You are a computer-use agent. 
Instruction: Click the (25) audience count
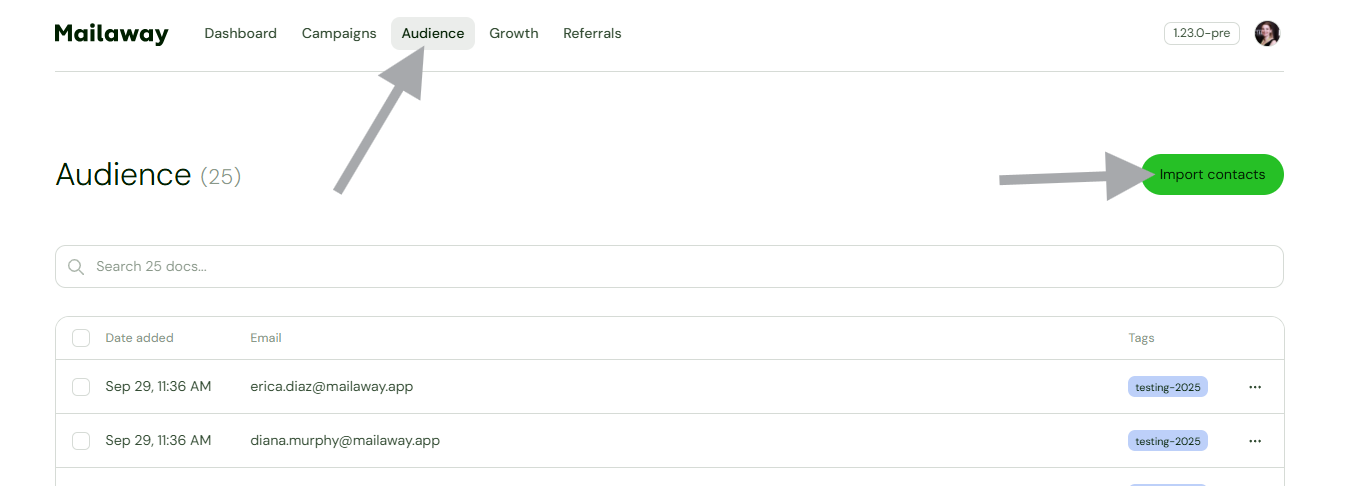(221, 177)
